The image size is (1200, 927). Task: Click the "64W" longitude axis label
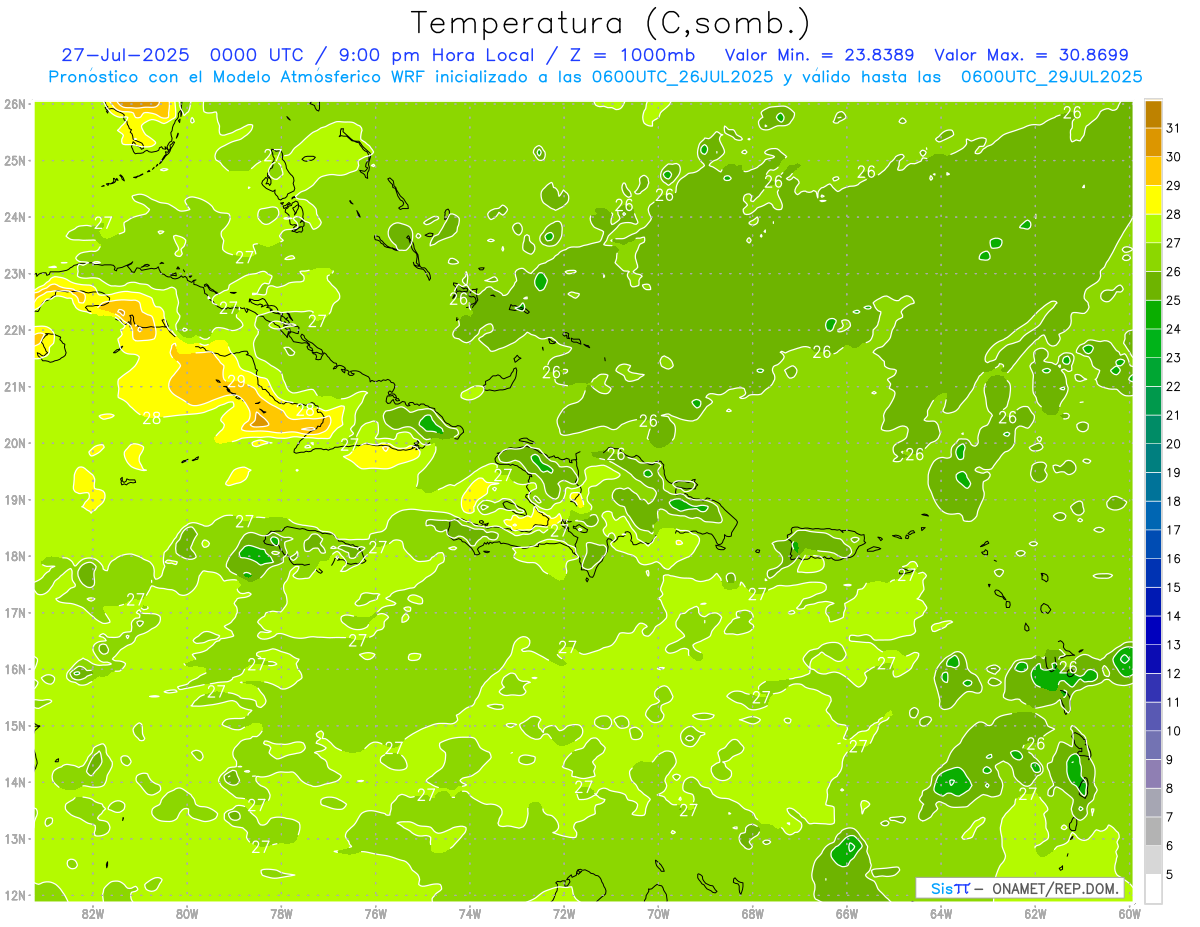[941, 913]
